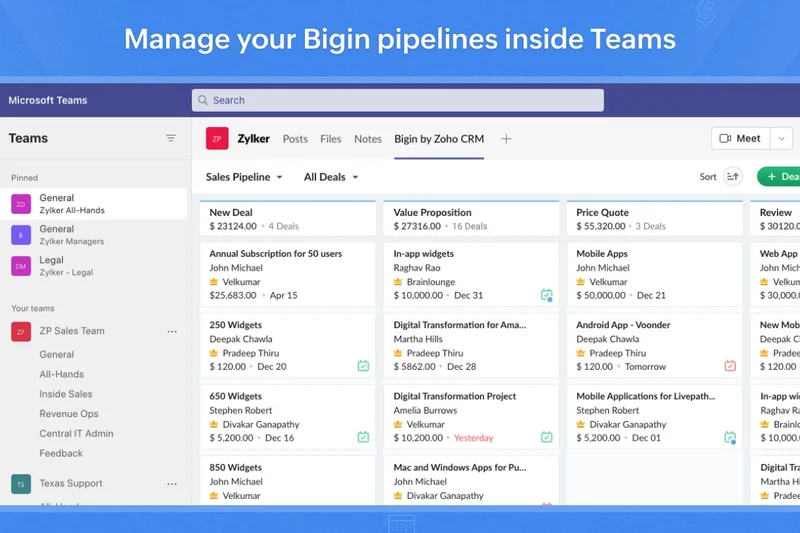This screenshot has width=800, height=533.
Task: Click crown icon beside Brainlounge
Action: click(x=398, y=282)
